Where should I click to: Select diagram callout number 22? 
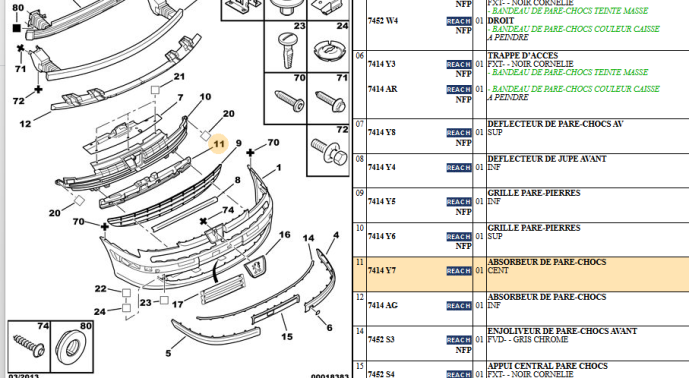click(101, 289)
